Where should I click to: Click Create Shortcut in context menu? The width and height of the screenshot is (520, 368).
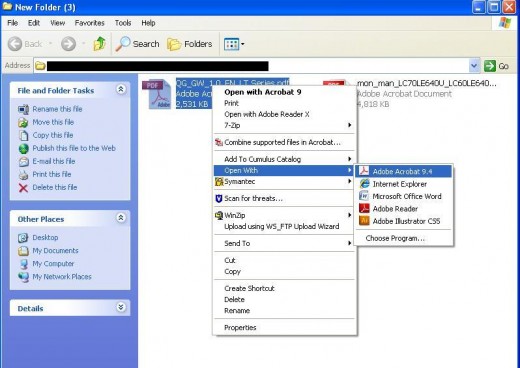click(249, 288)
